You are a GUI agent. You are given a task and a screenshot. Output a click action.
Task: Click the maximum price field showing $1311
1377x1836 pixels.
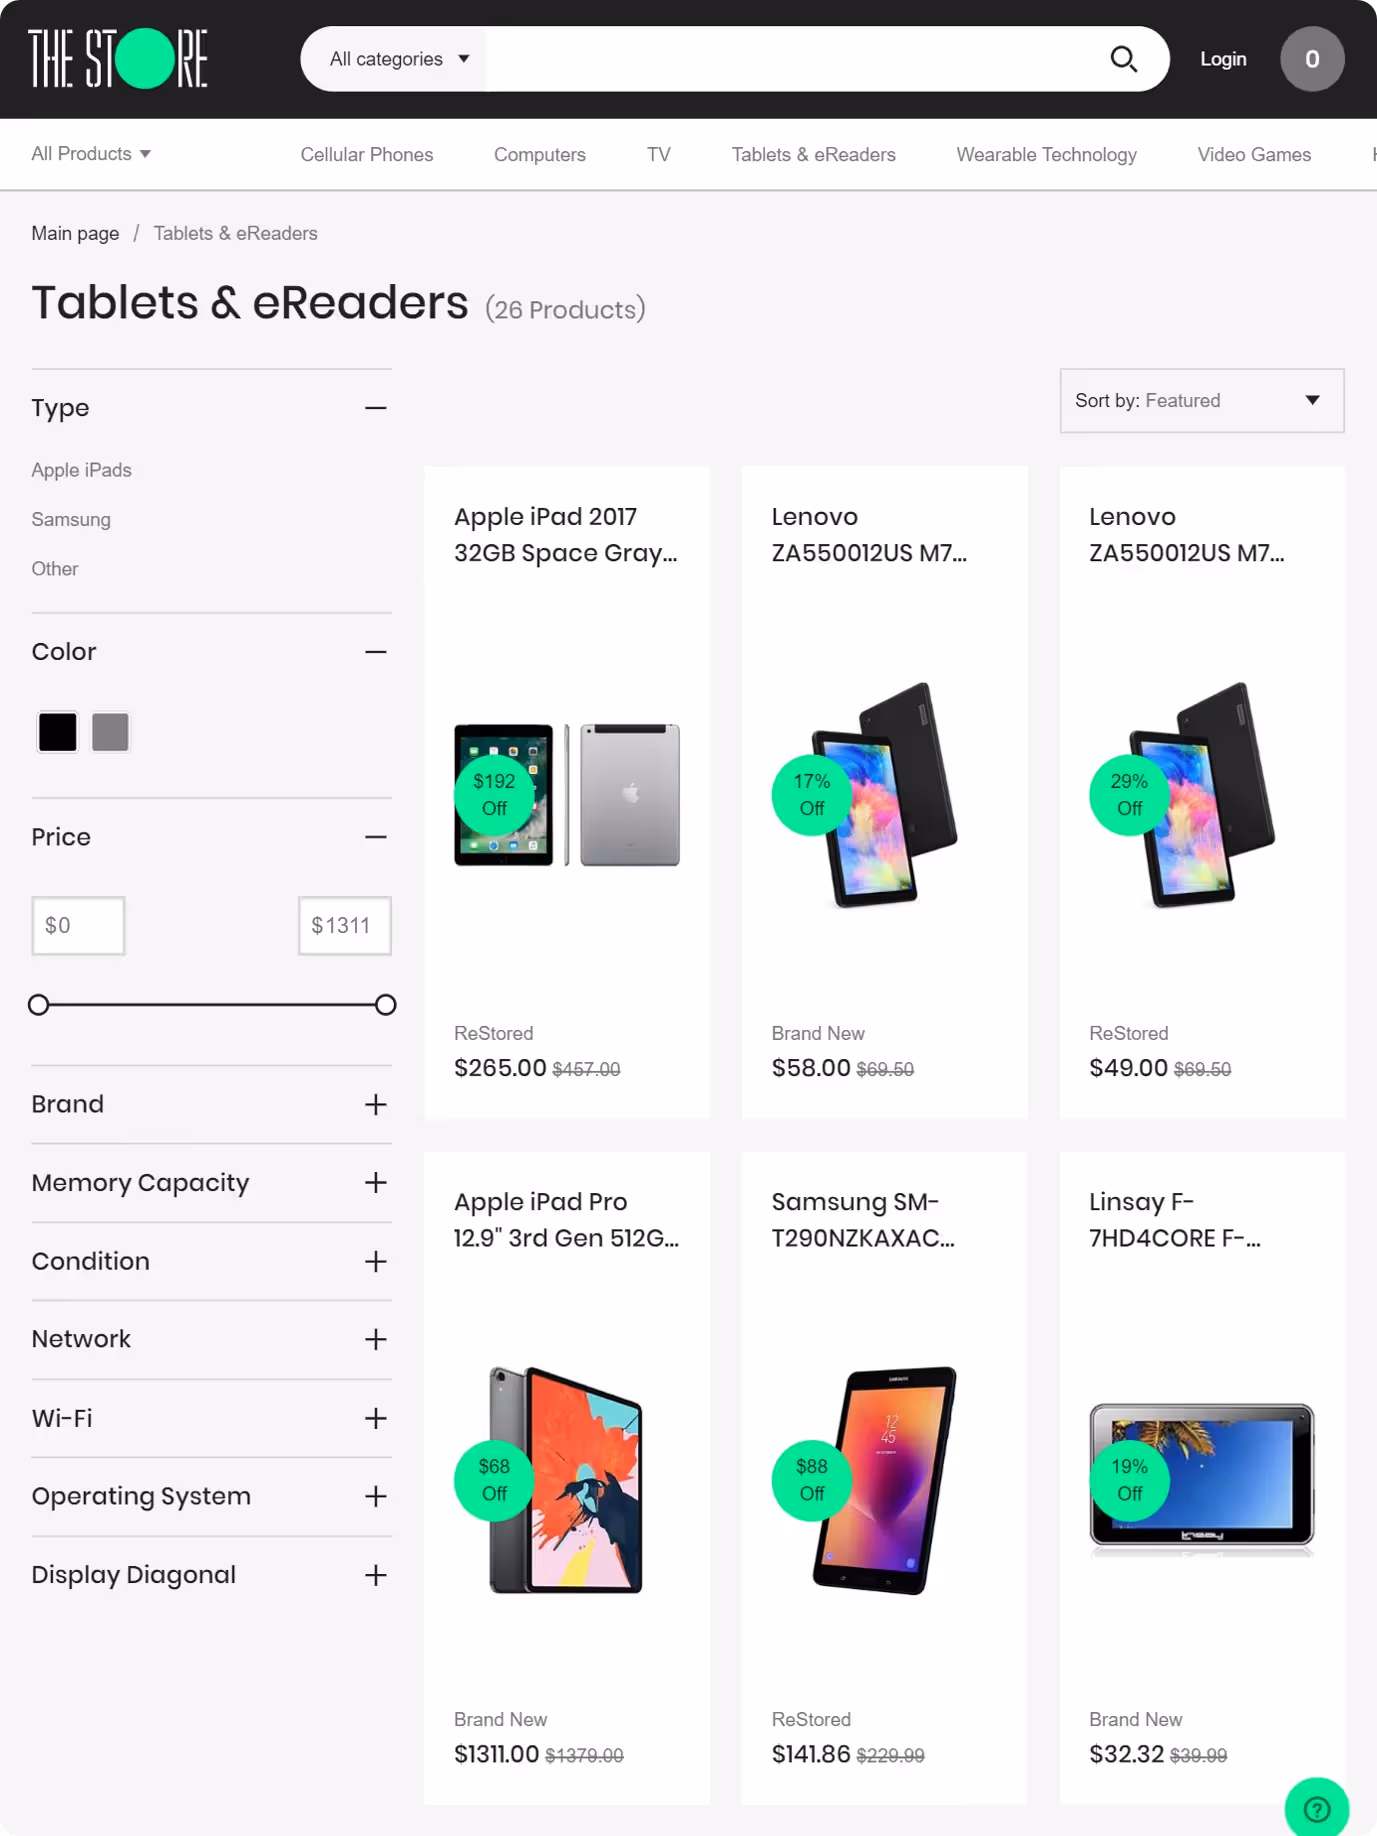pyautogui.click(x=344, y=926)
